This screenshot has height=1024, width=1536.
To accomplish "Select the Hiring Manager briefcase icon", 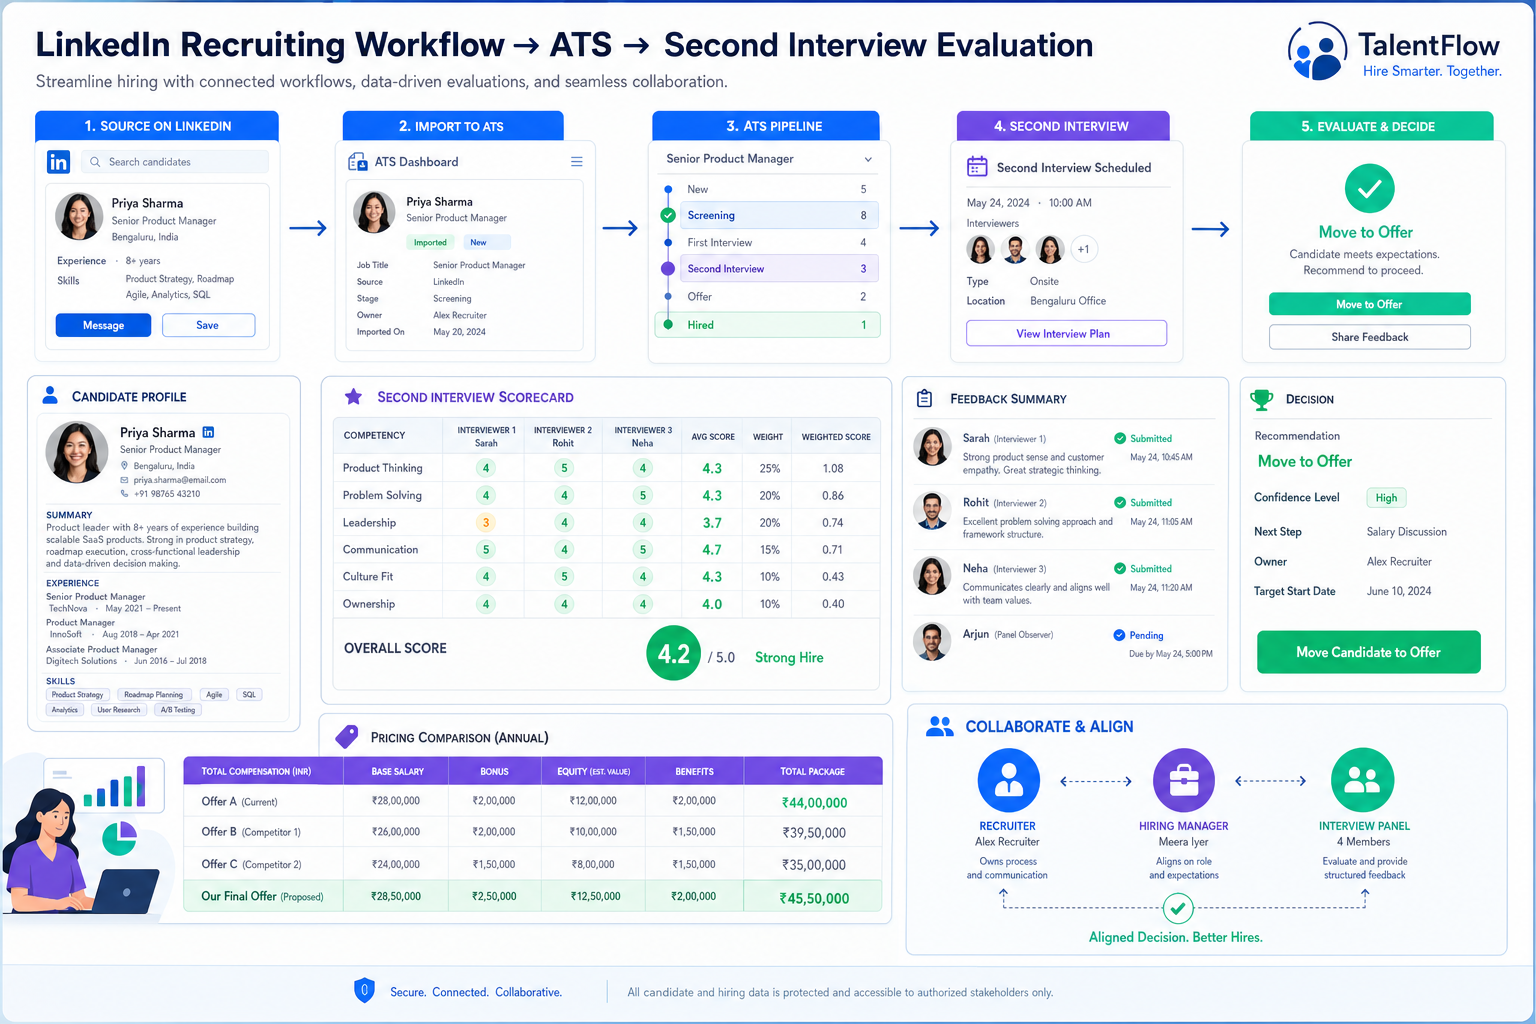I will pos(1184,780).
